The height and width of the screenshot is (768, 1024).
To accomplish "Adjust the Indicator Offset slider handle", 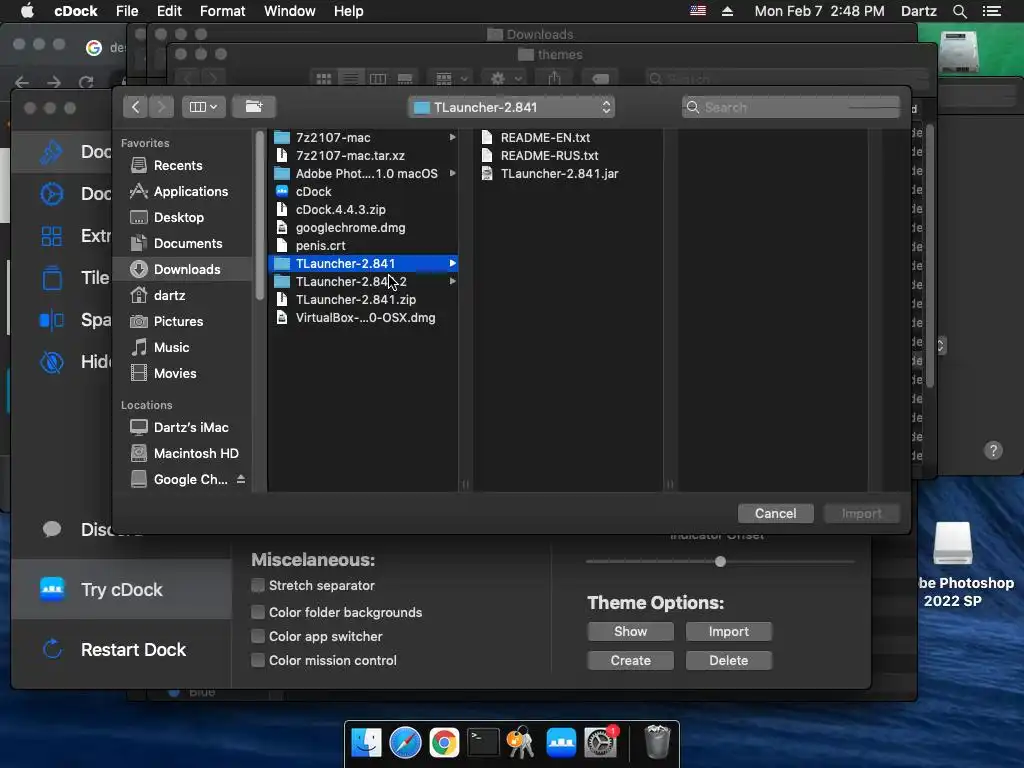I will click(720, 562).
